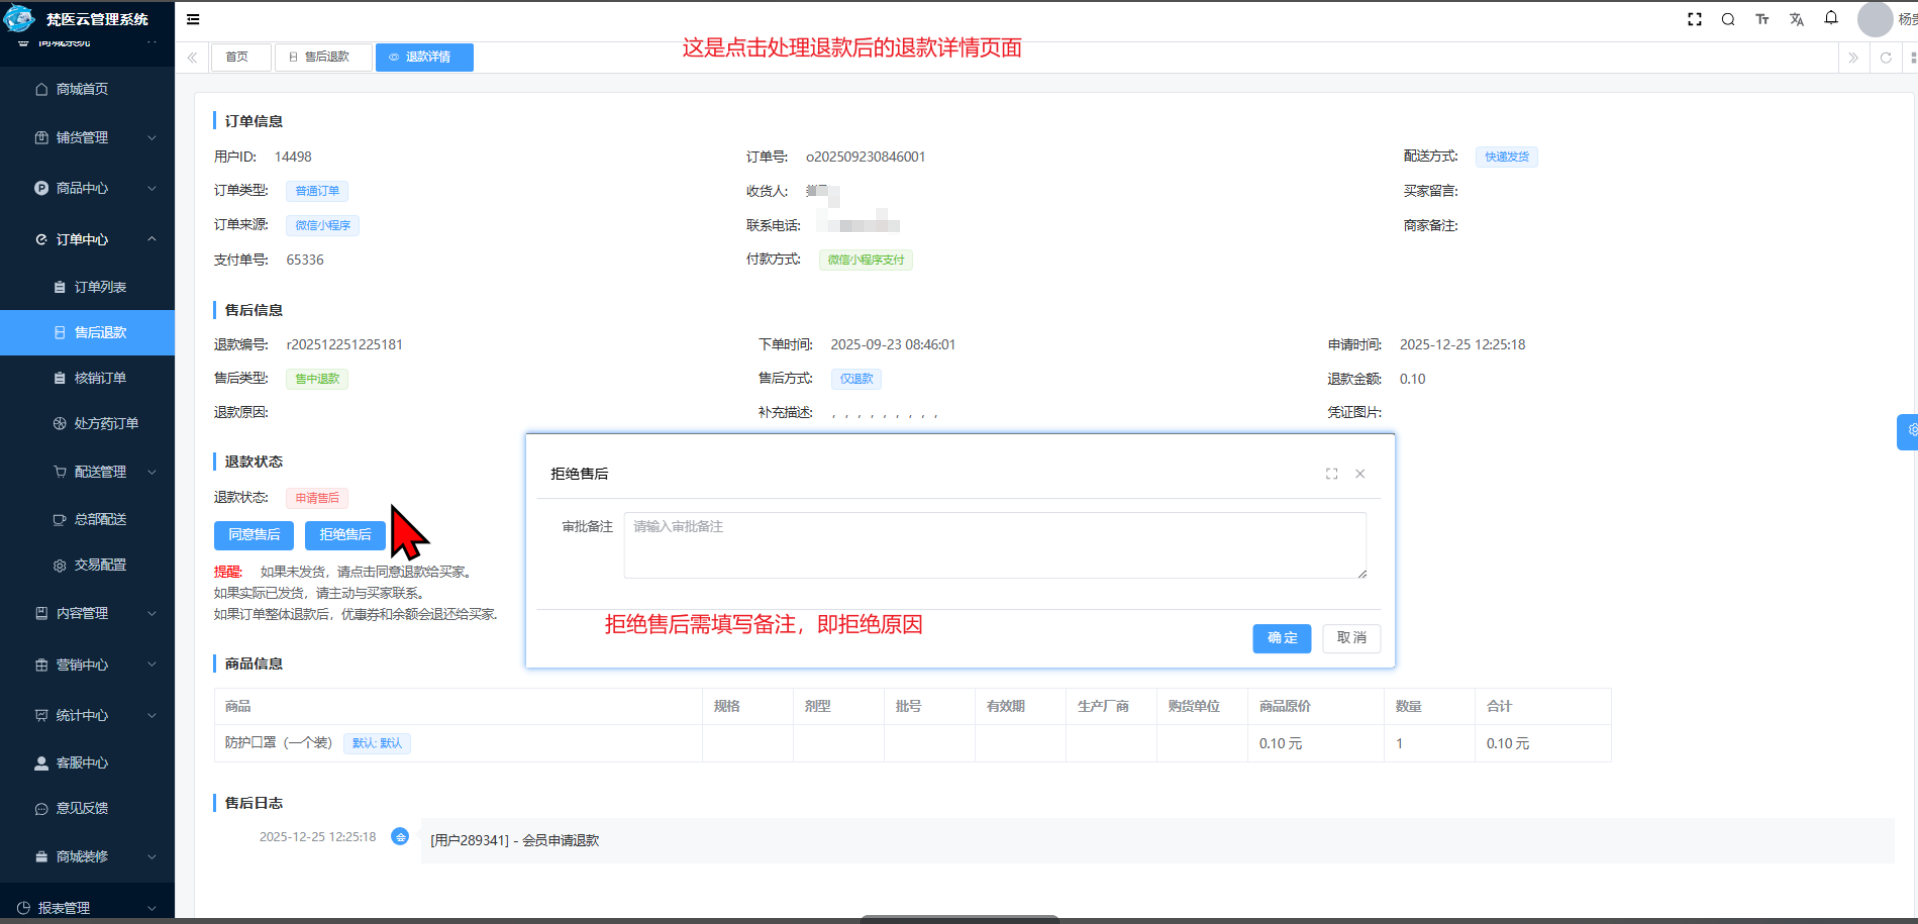
Task: Select the 交易配置 gear icon
Action: [59, 564]
